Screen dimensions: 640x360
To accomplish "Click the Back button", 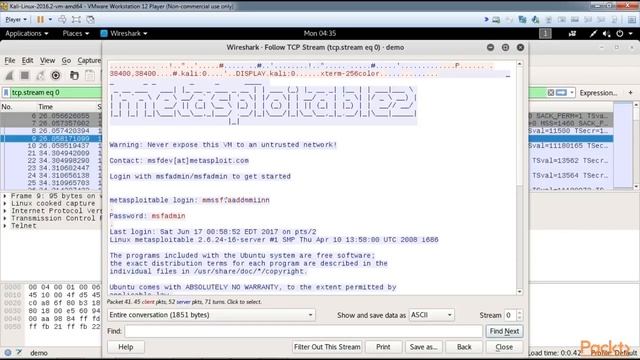I will [464, 347].
